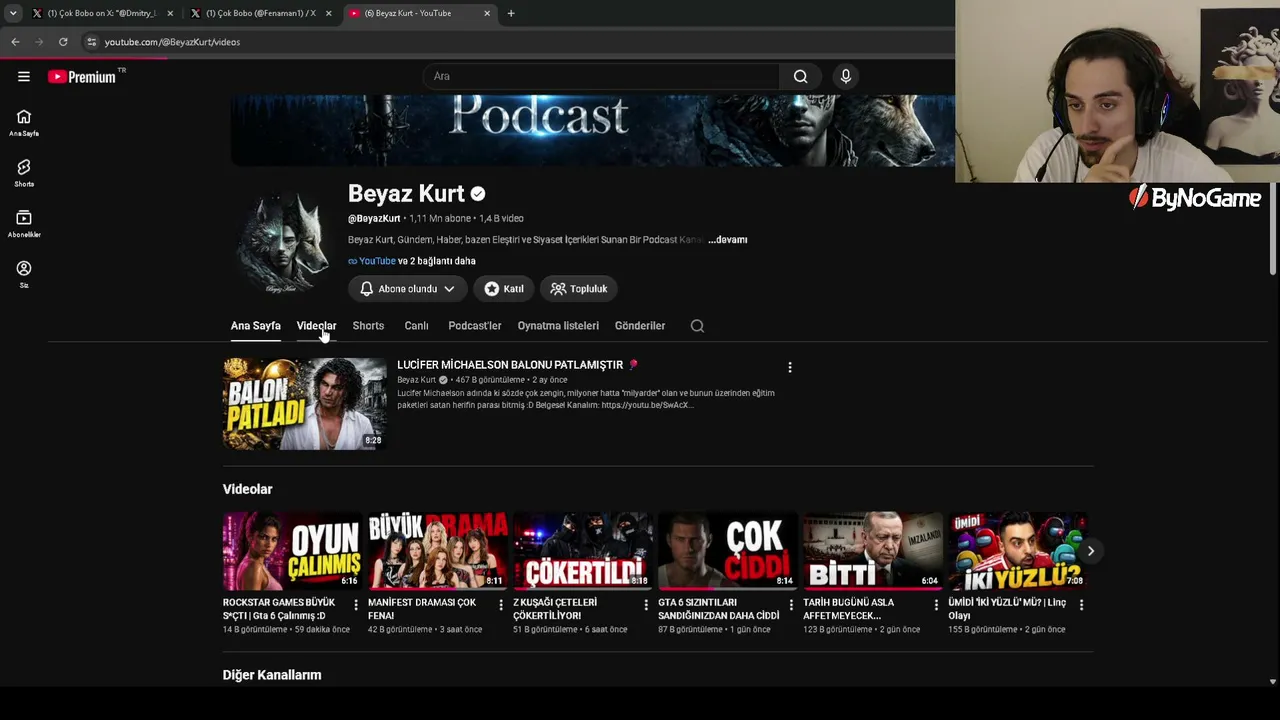Open options for Manifest Draması video

(501, 604)
